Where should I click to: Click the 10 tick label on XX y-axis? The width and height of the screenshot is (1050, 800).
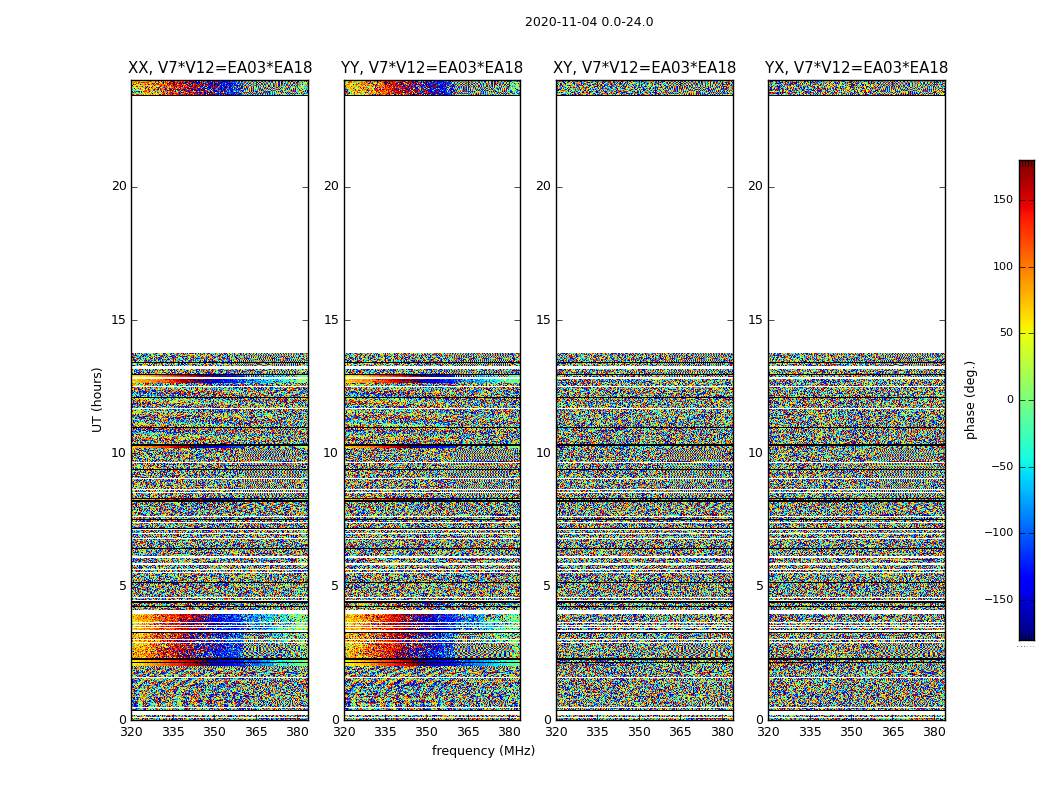[x=119, y=453]
